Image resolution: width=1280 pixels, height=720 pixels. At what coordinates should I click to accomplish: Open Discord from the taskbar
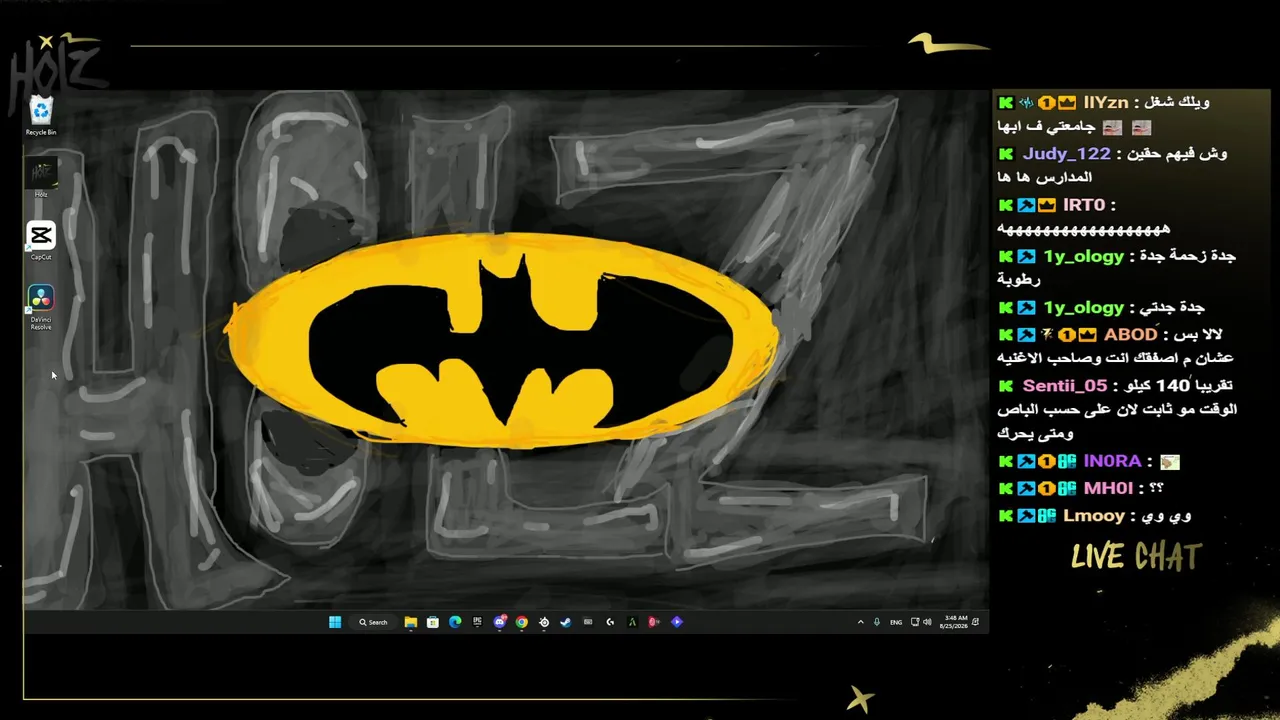click(500, 622)
